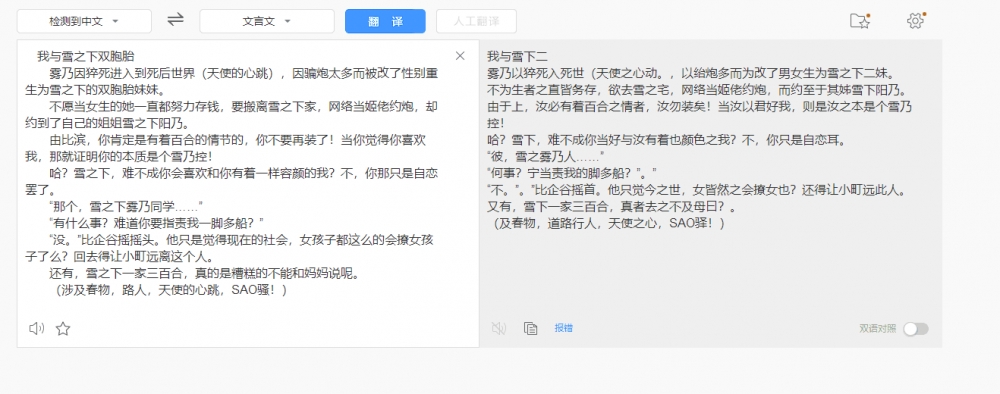Click the blue 翻译 button
Image resolution: width=1000 pixels, height=394 pixels.
click(385, 21)
